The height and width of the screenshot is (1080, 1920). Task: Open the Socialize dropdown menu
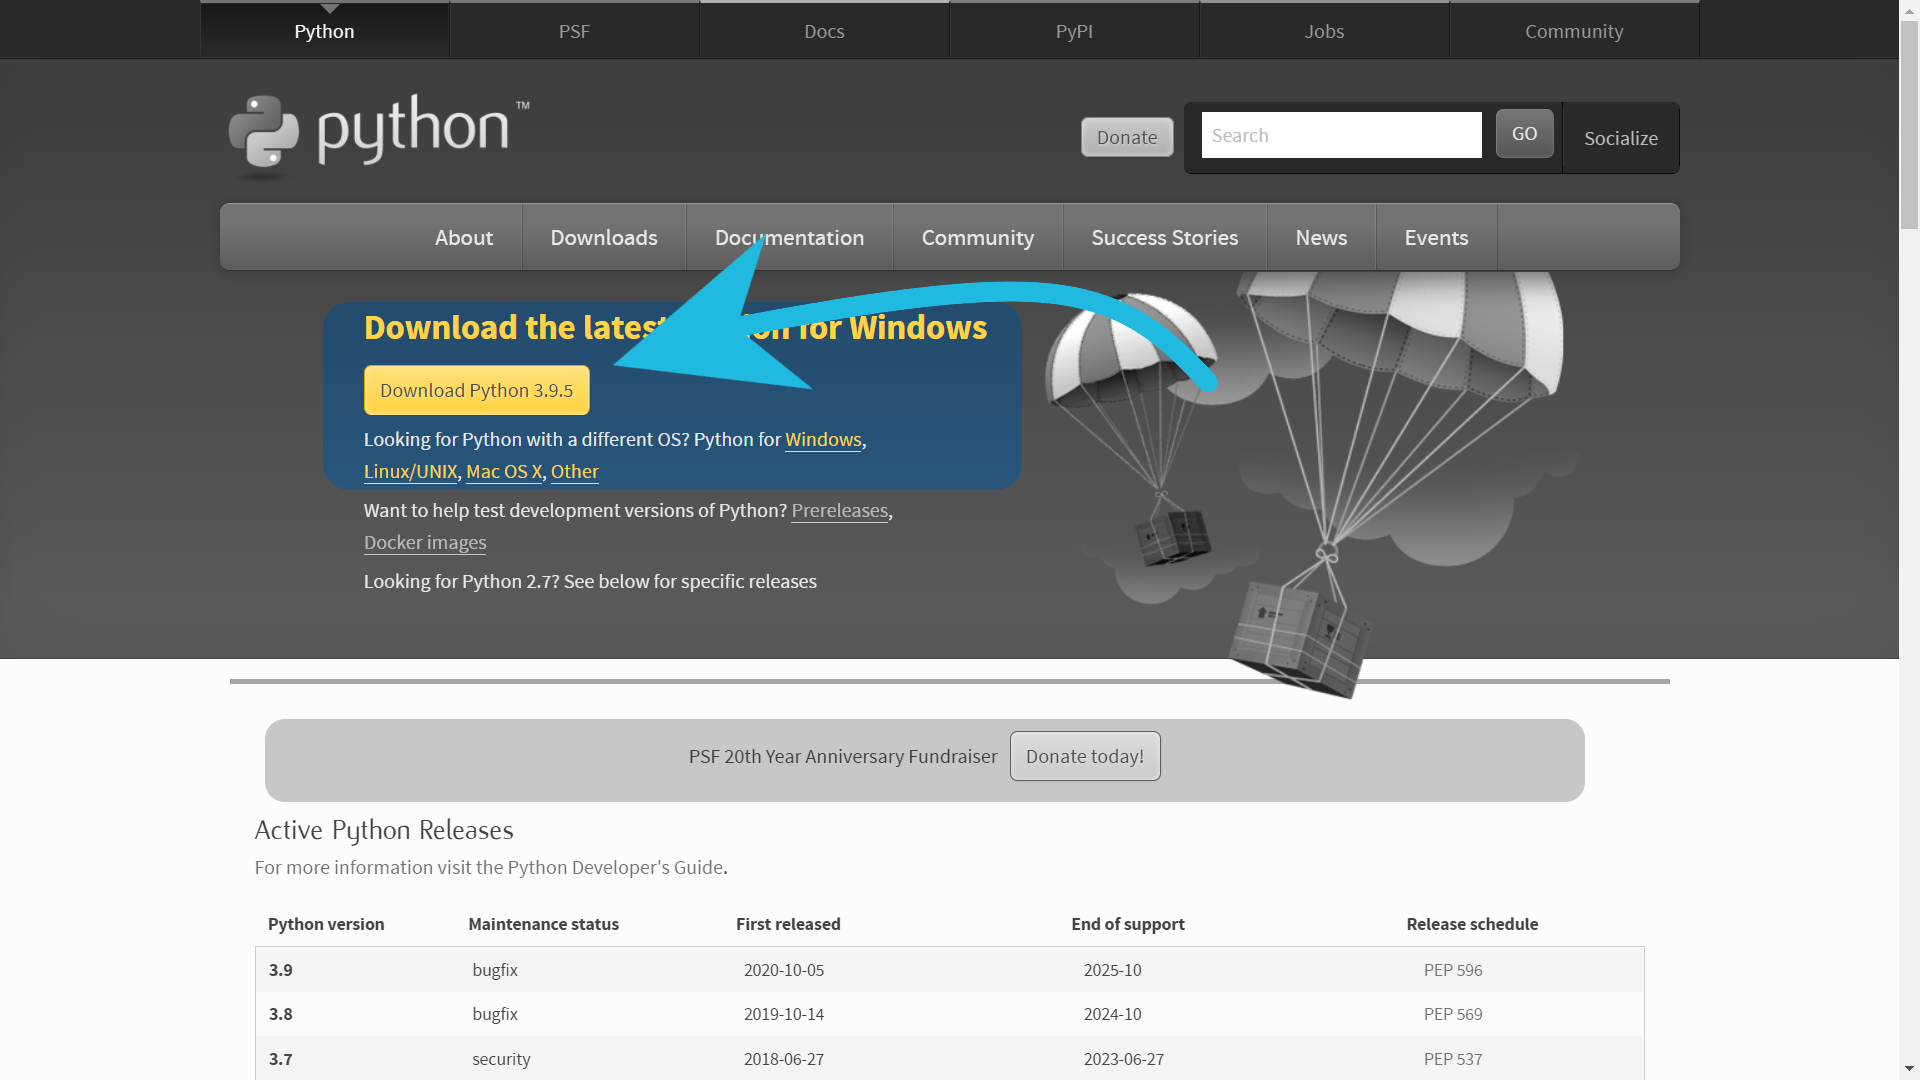coord(1620,138)
